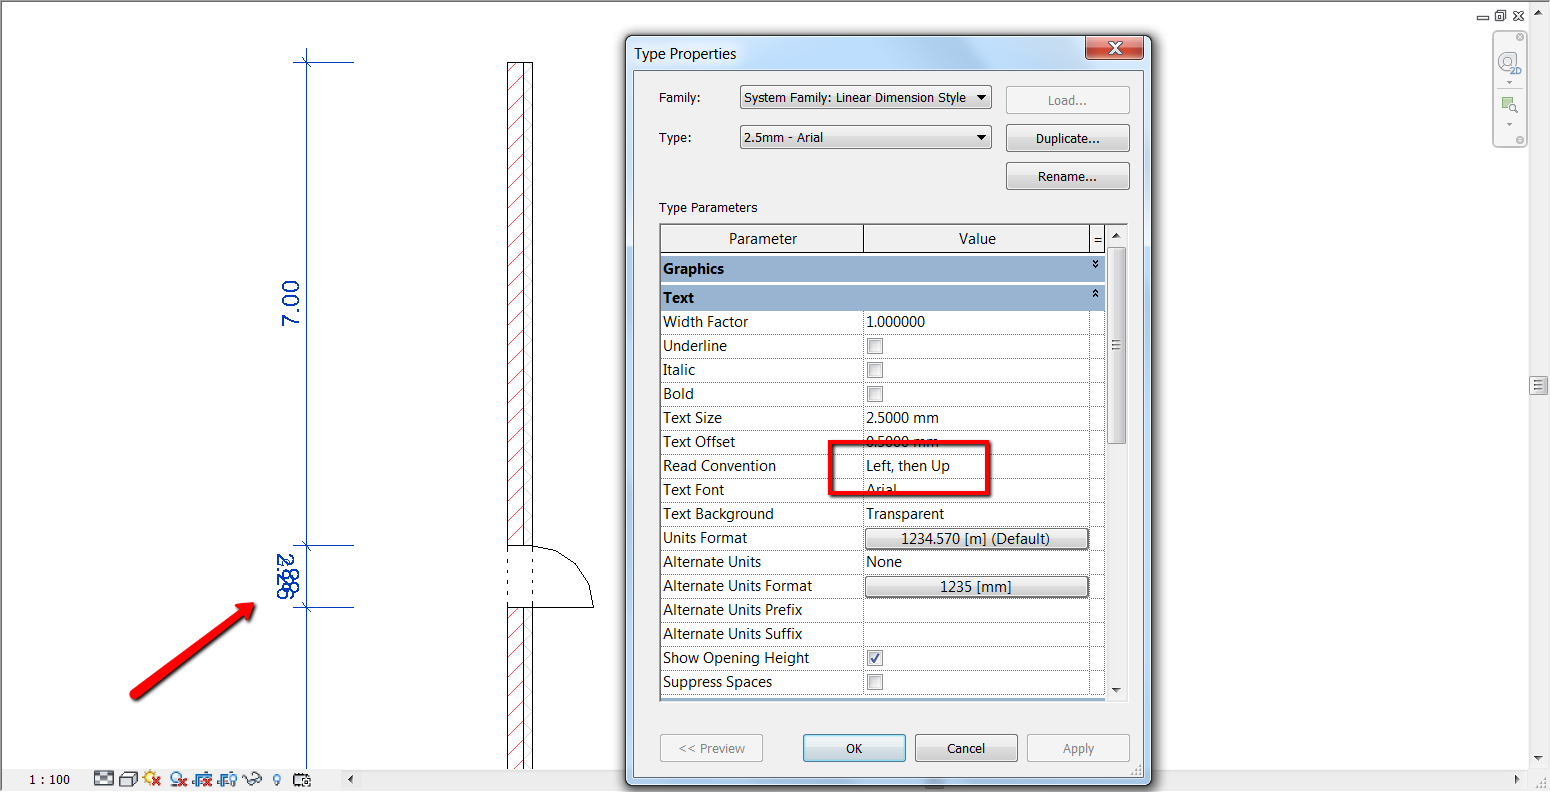Select the Zoom tool on the navigation bar

click(1509, 105)
